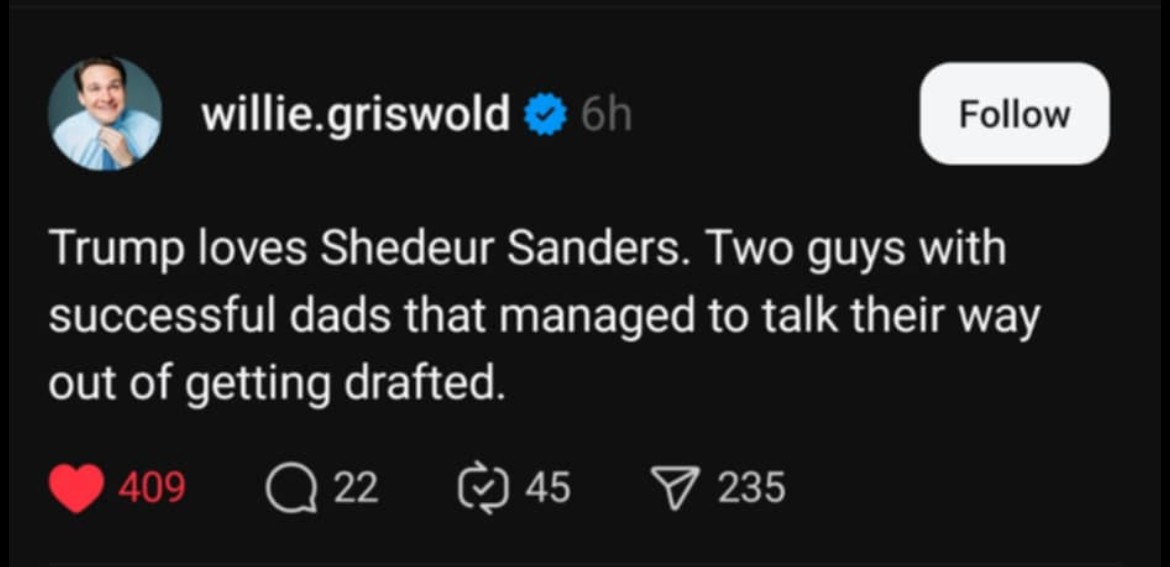Viewport: 1170px width, 567px height.
Task: Like the post with the heart icon
Action: pos(76,488)
